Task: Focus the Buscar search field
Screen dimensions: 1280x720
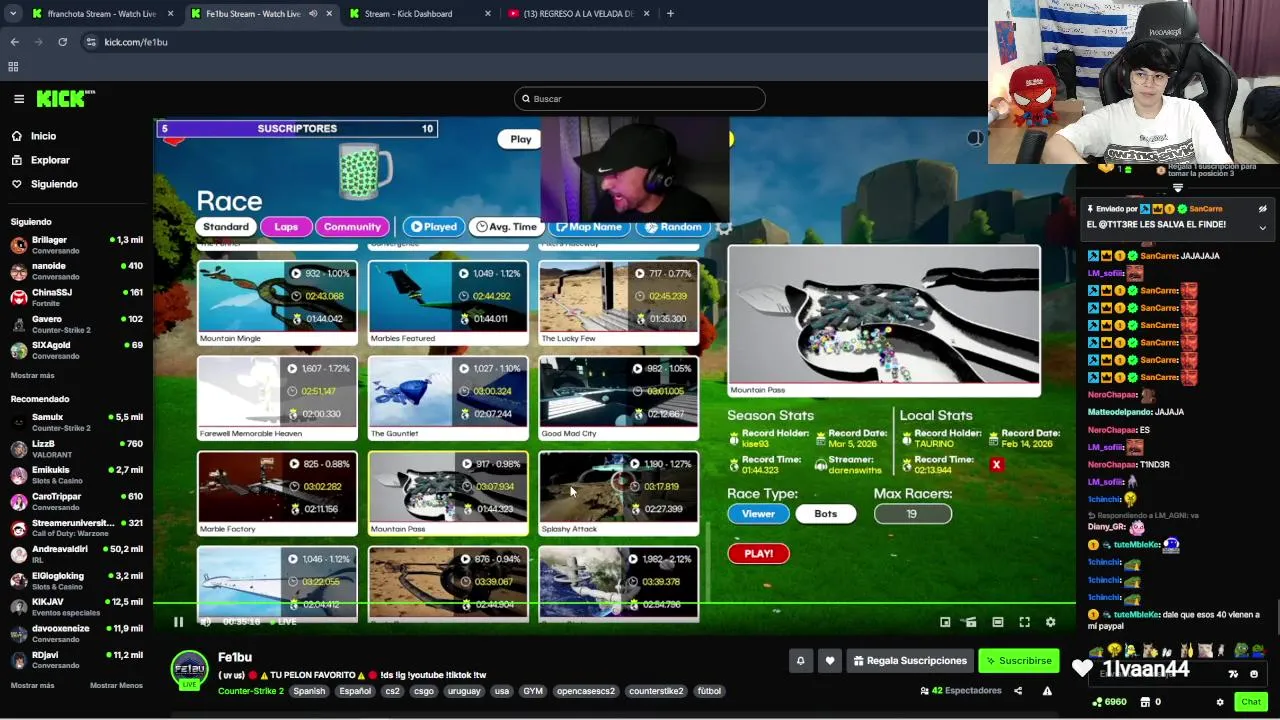Action: coord(640,99)
